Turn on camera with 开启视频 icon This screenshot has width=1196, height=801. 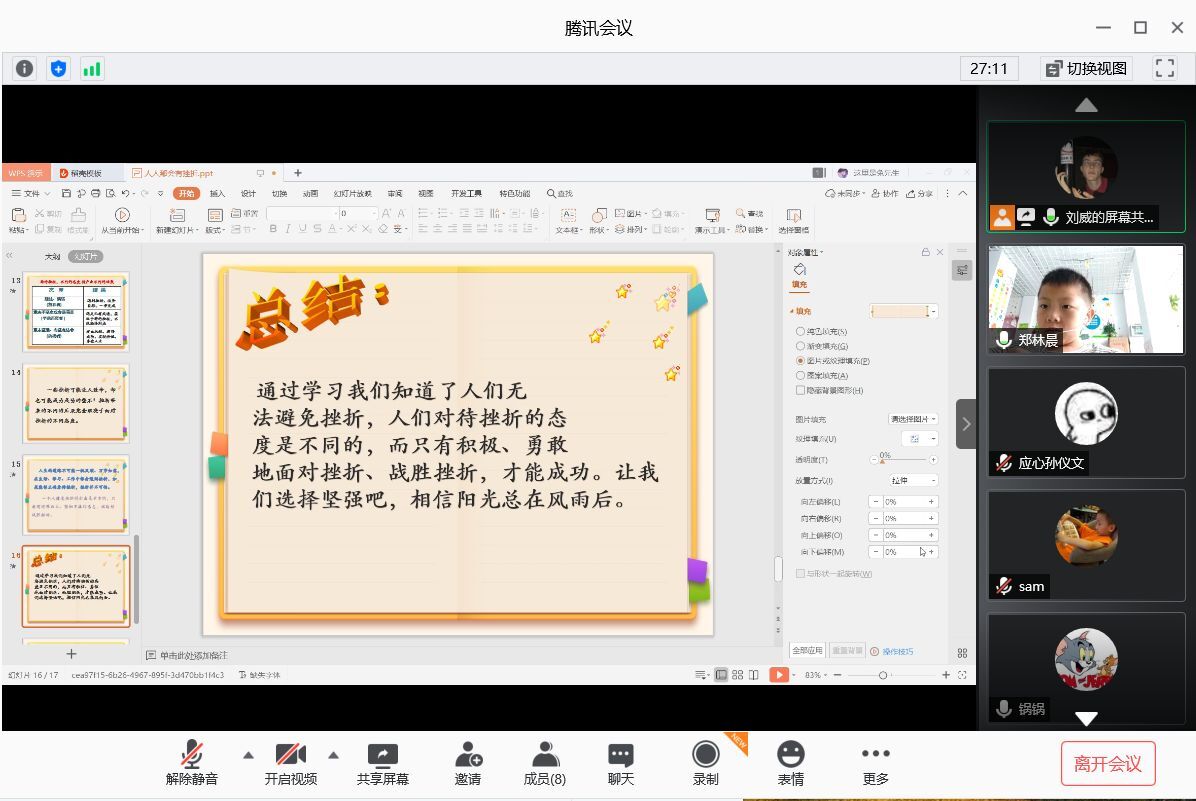click(x=290, y=755)
